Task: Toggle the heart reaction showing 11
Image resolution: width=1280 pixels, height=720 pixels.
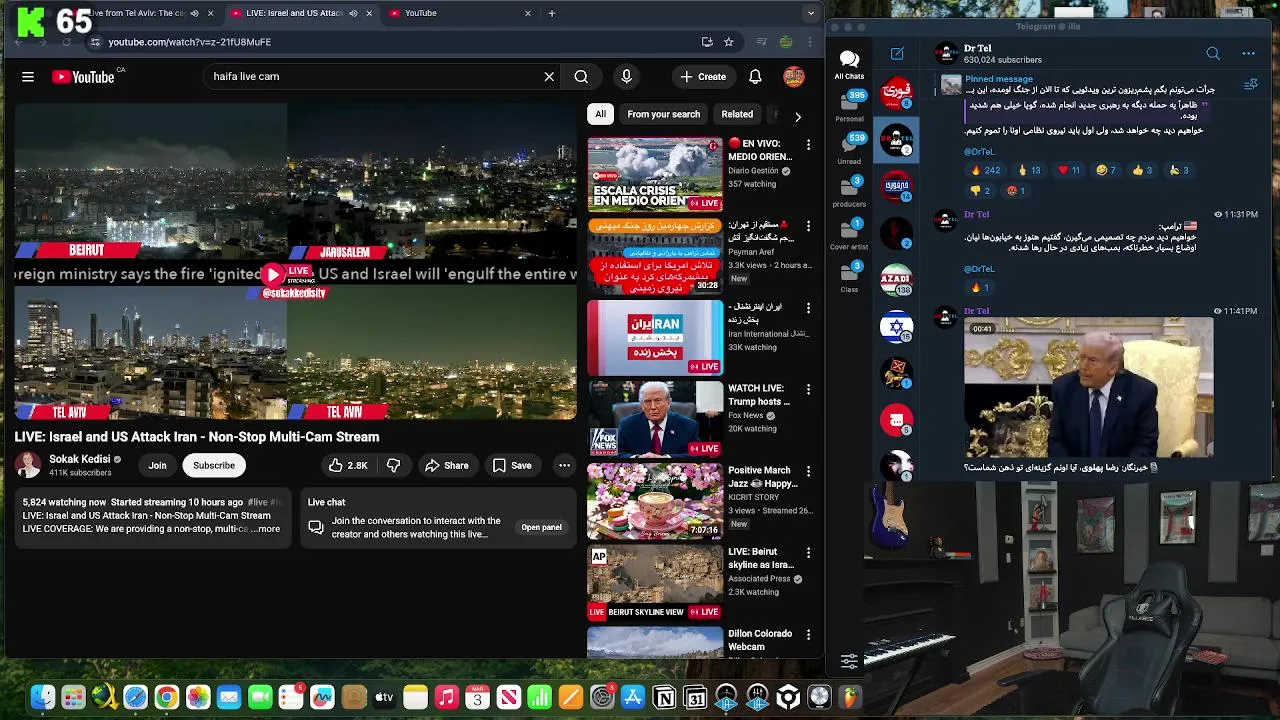Action: (1069, 170)
